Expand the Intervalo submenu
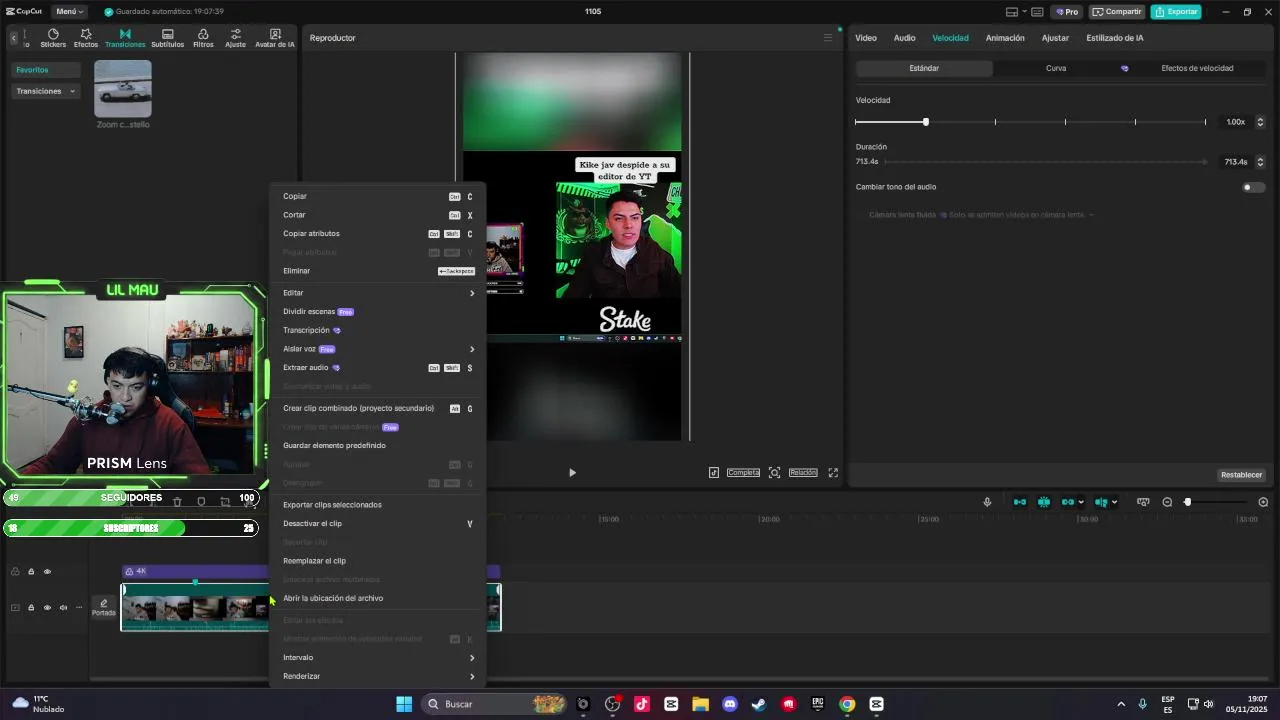Screen dimensions: 1280x720 (x=378, y=657)
